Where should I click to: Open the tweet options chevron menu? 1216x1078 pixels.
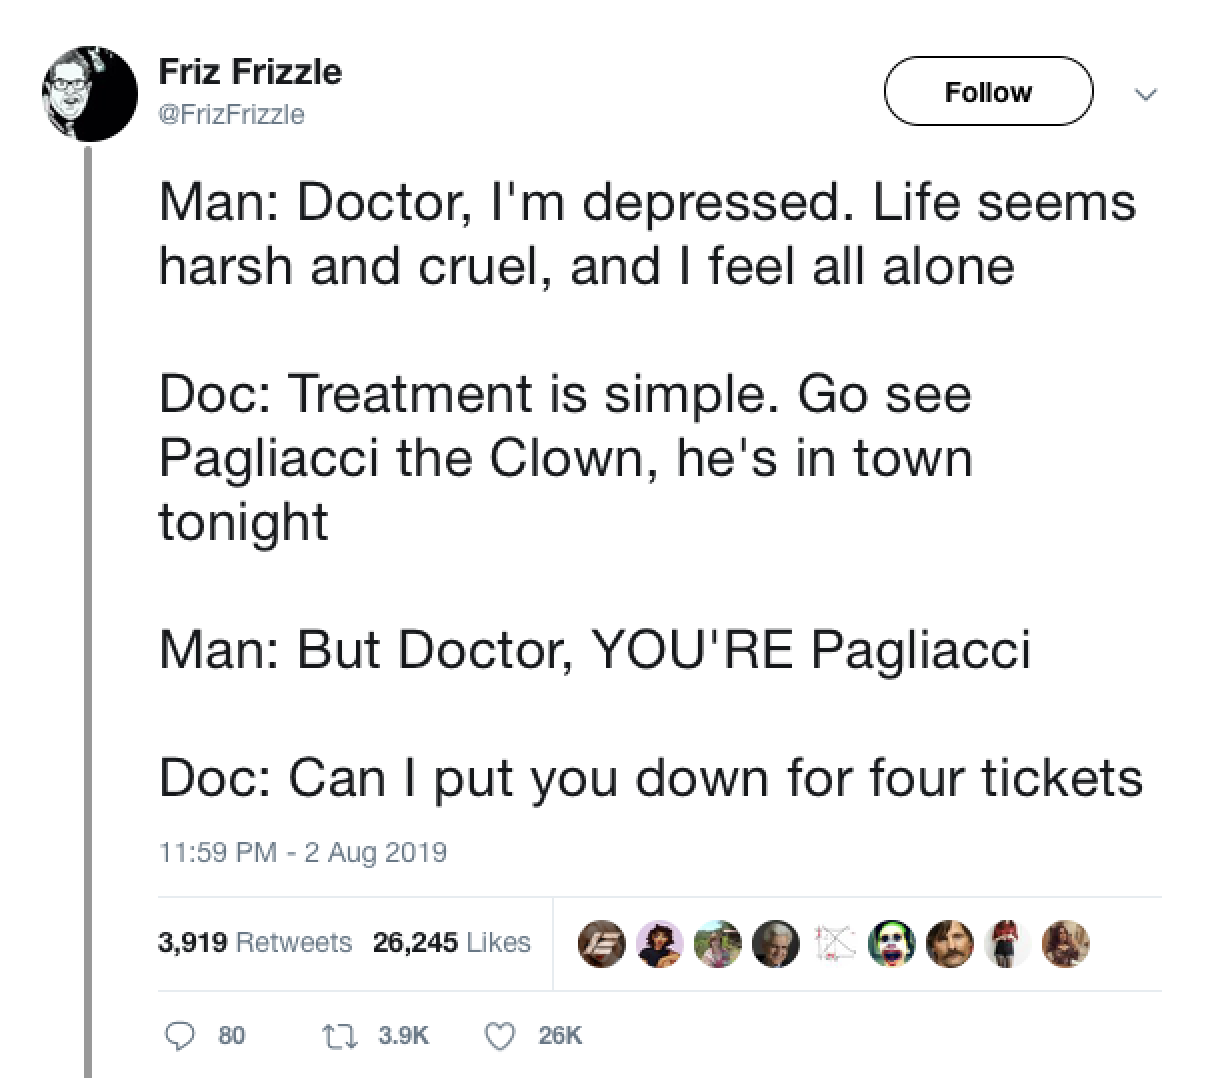1146,94
